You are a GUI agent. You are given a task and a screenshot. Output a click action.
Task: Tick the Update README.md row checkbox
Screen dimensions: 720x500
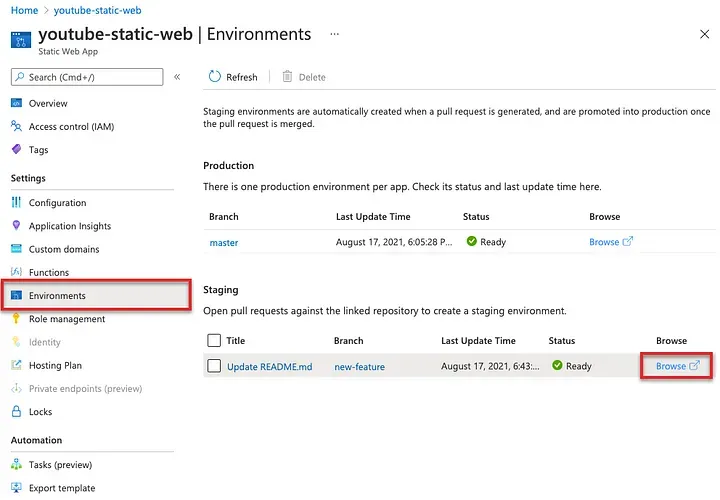click(214, 366)
